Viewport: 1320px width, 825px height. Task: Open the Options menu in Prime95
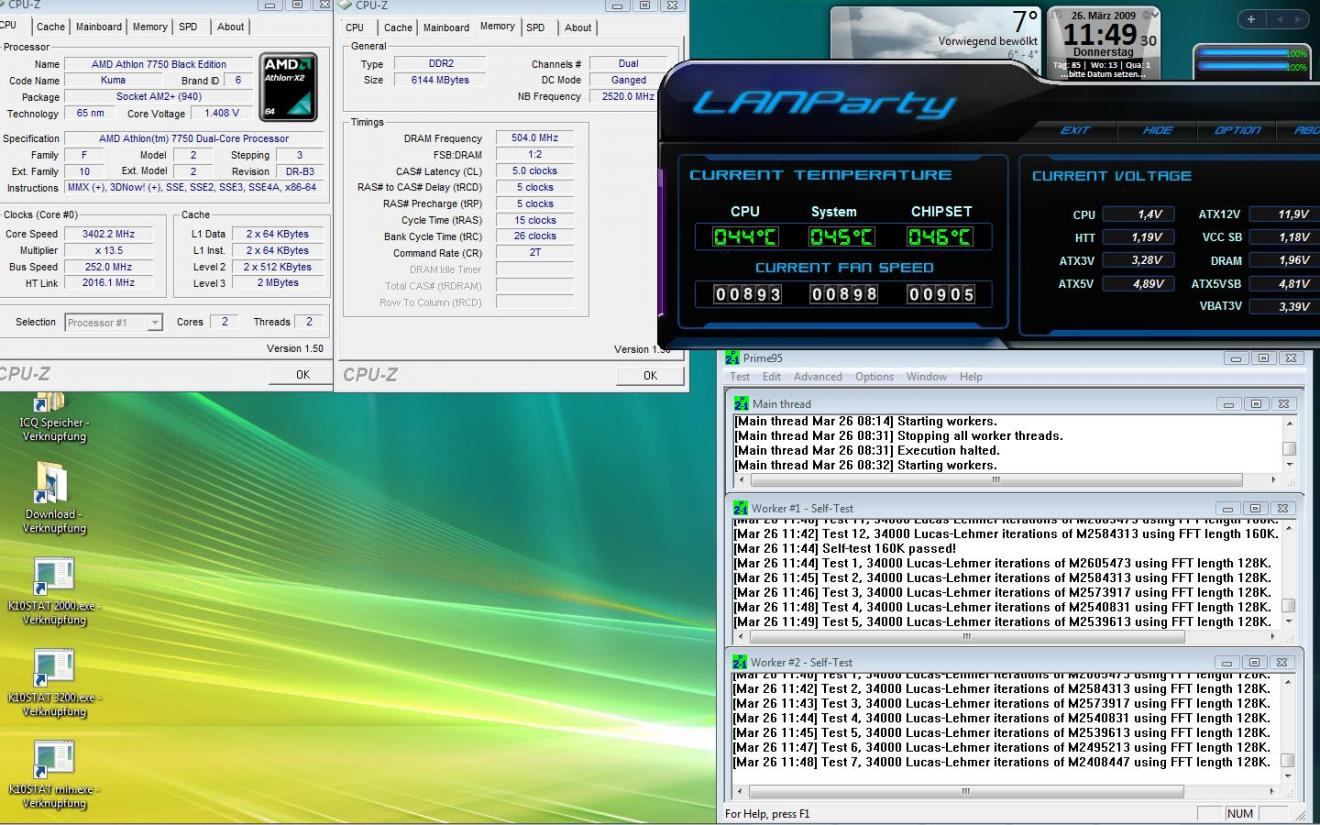875,377
